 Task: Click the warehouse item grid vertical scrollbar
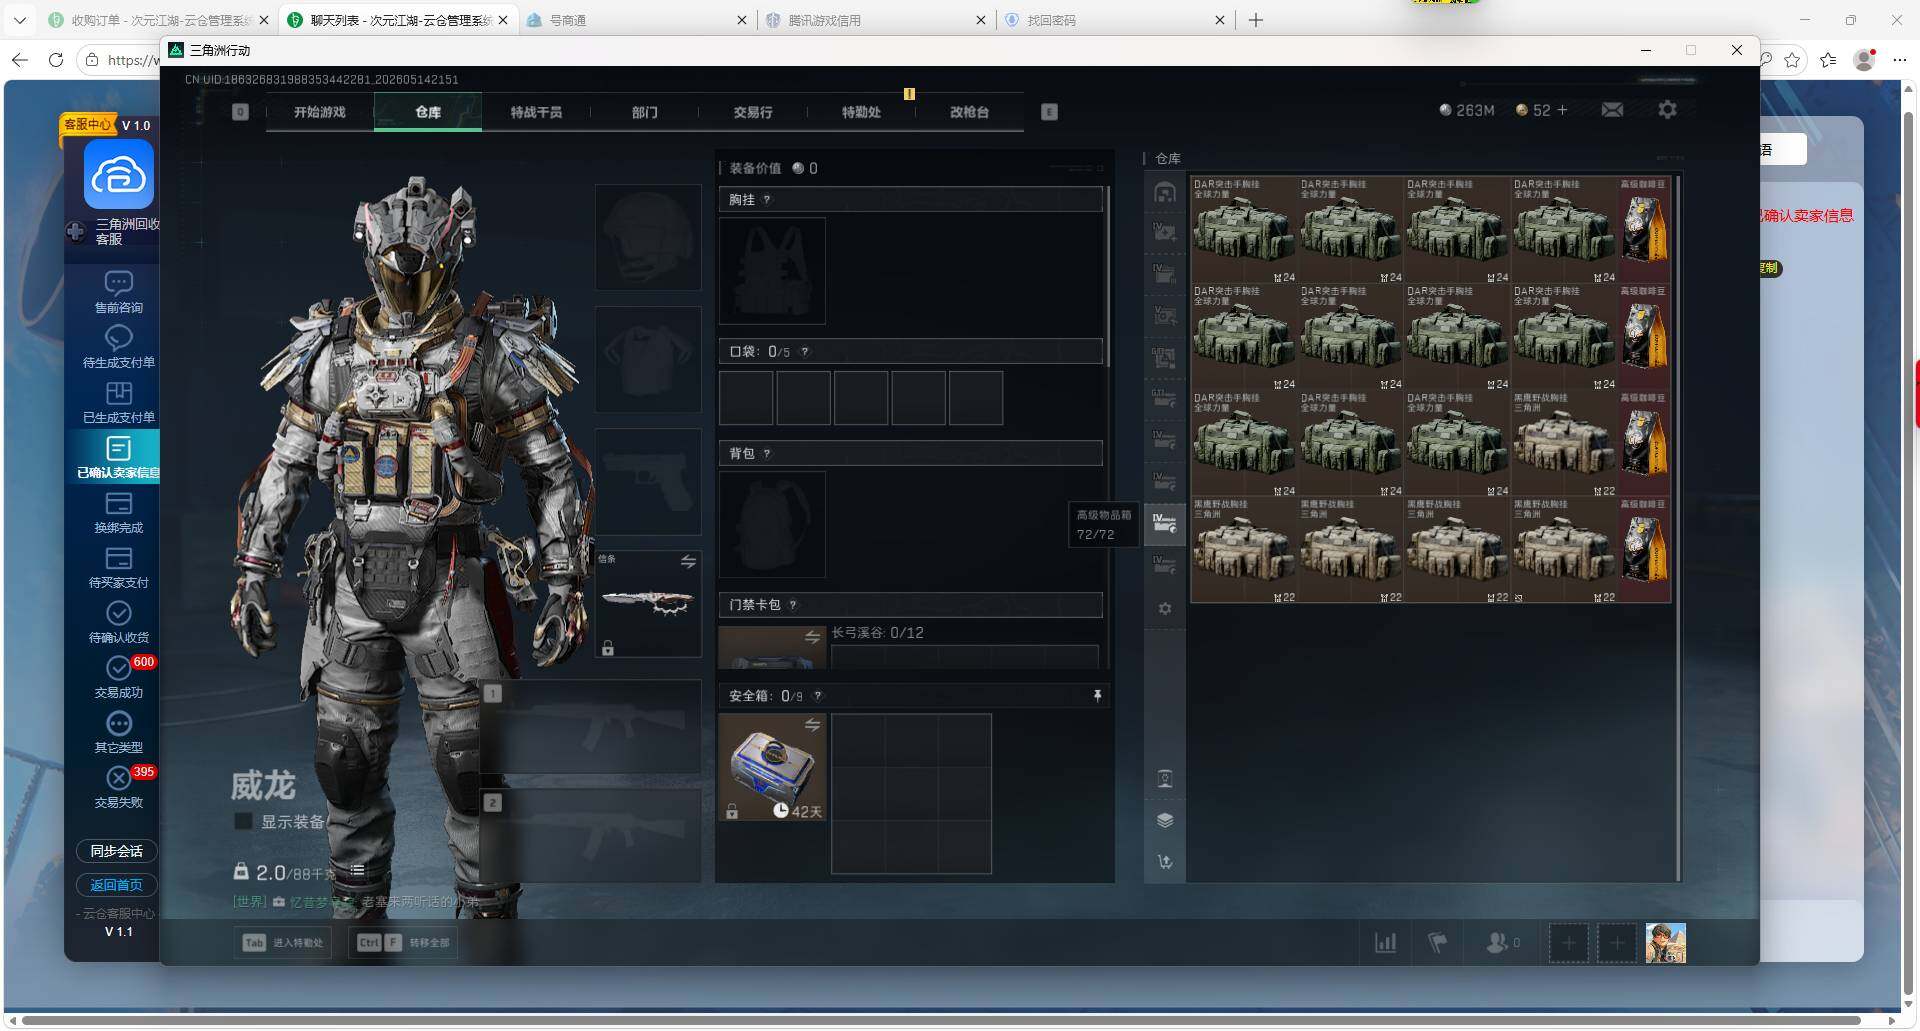click(1678, 528)
